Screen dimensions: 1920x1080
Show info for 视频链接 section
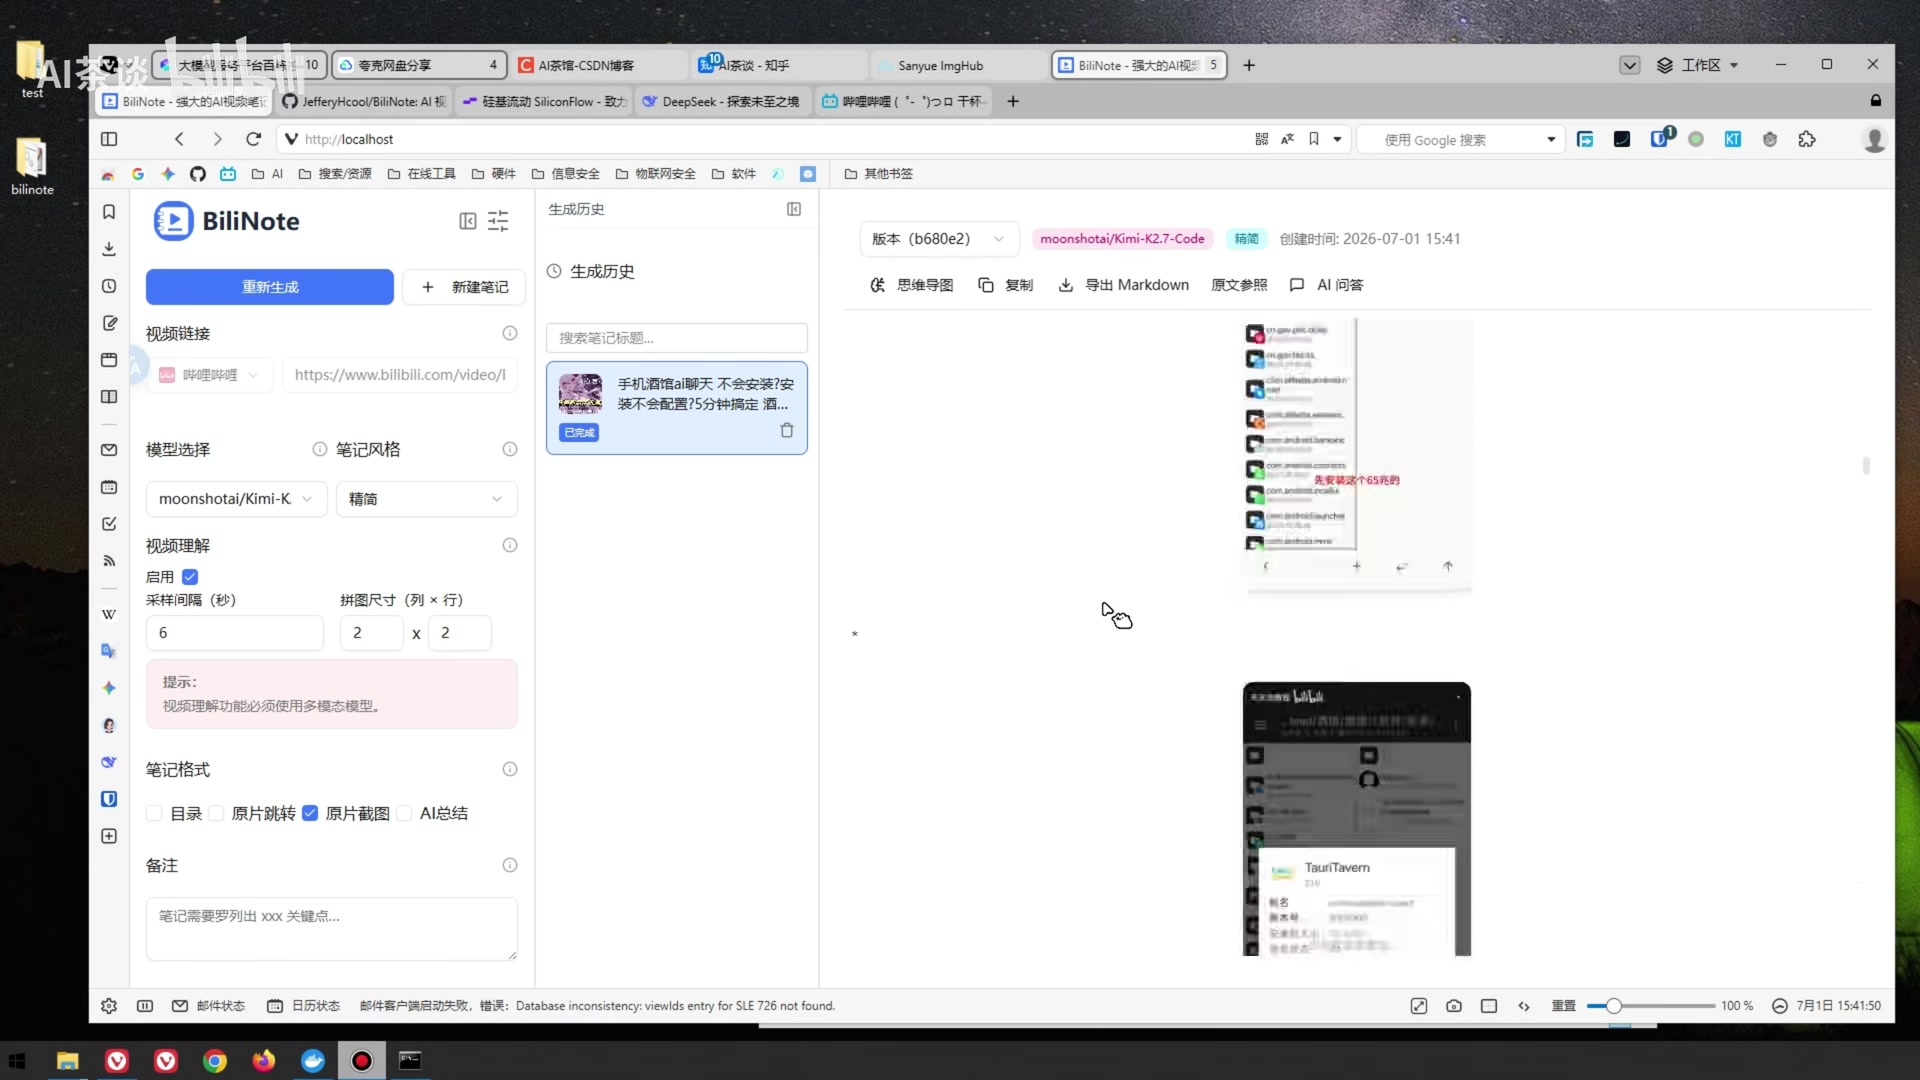[510, 333]
